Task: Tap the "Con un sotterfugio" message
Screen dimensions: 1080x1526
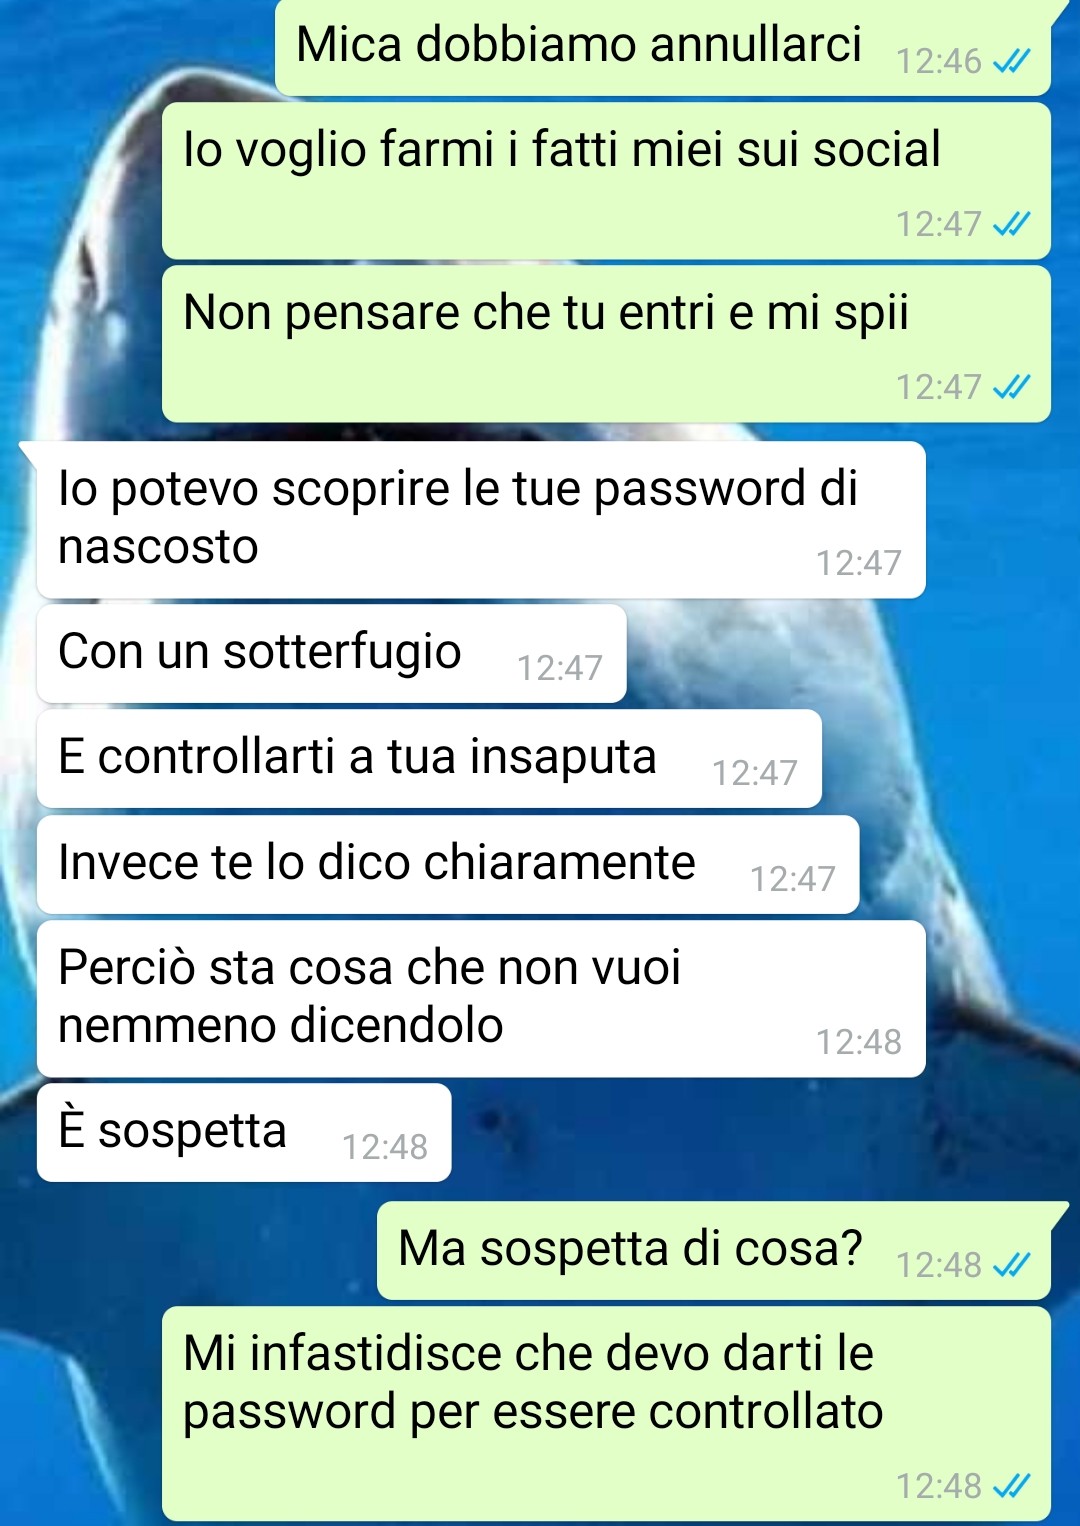Action: (331, 653)
